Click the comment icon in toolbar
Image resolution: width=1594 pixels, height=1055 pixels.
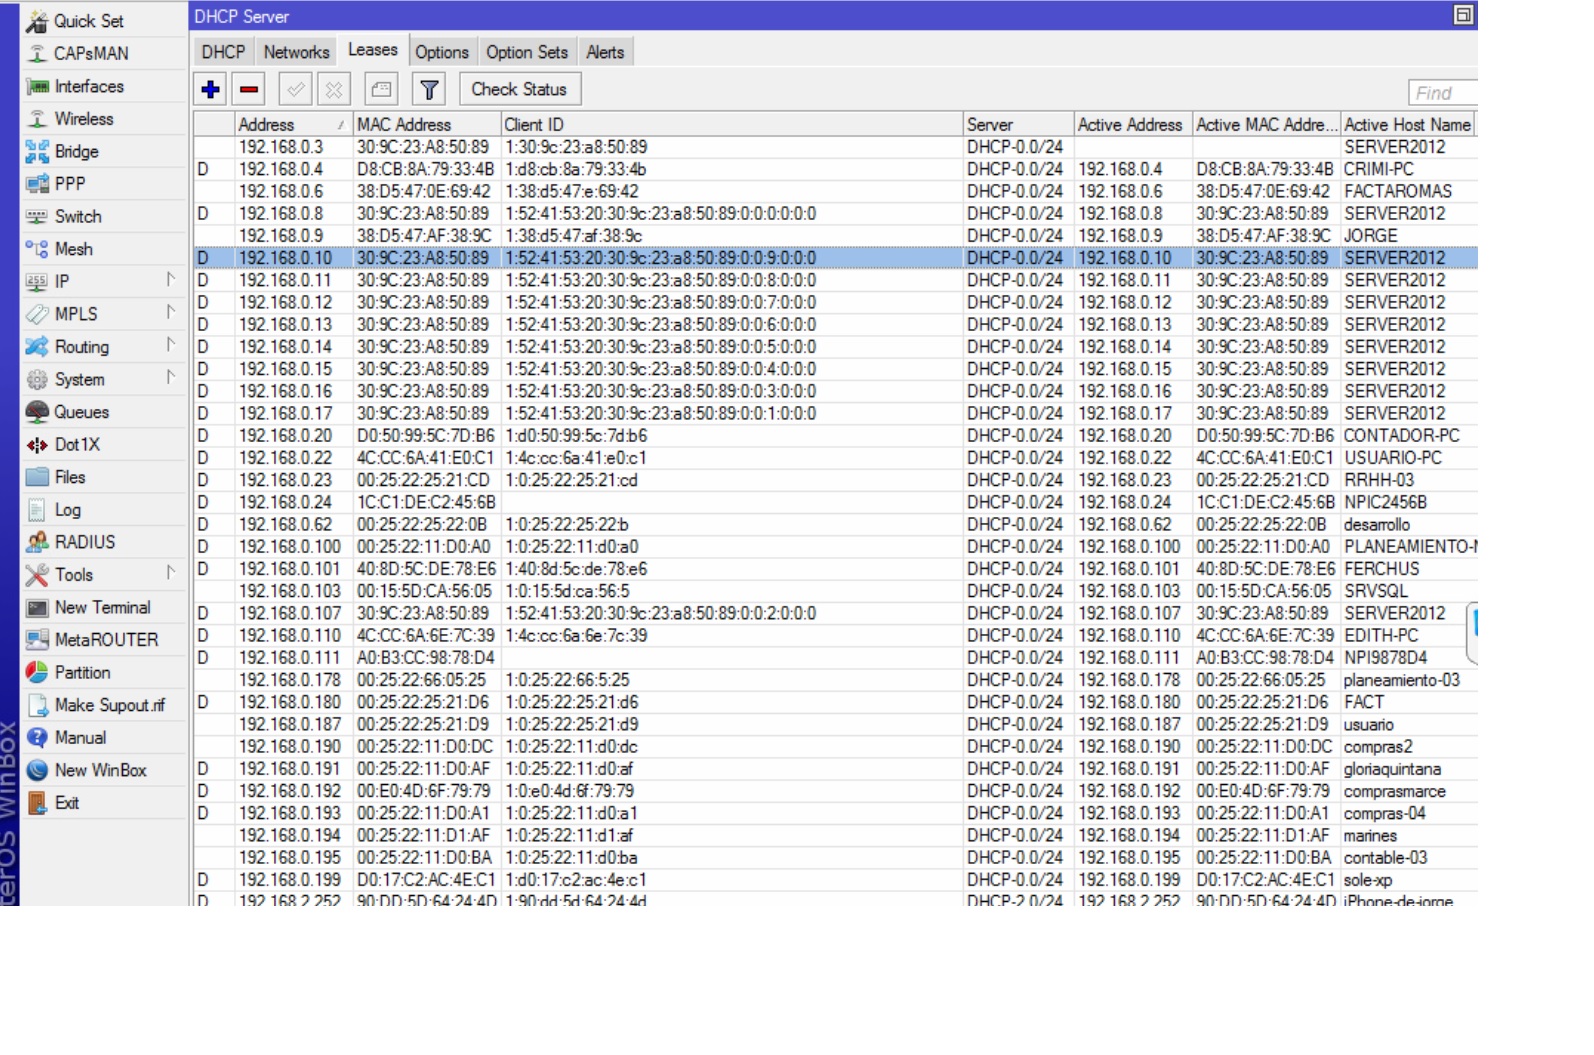381,89
